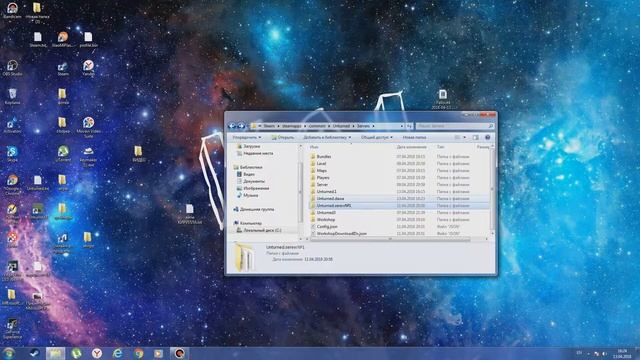The height and width of the screenshot is (360, 640).
Task: Click in the Explorer search field
Action: point(455,126)
